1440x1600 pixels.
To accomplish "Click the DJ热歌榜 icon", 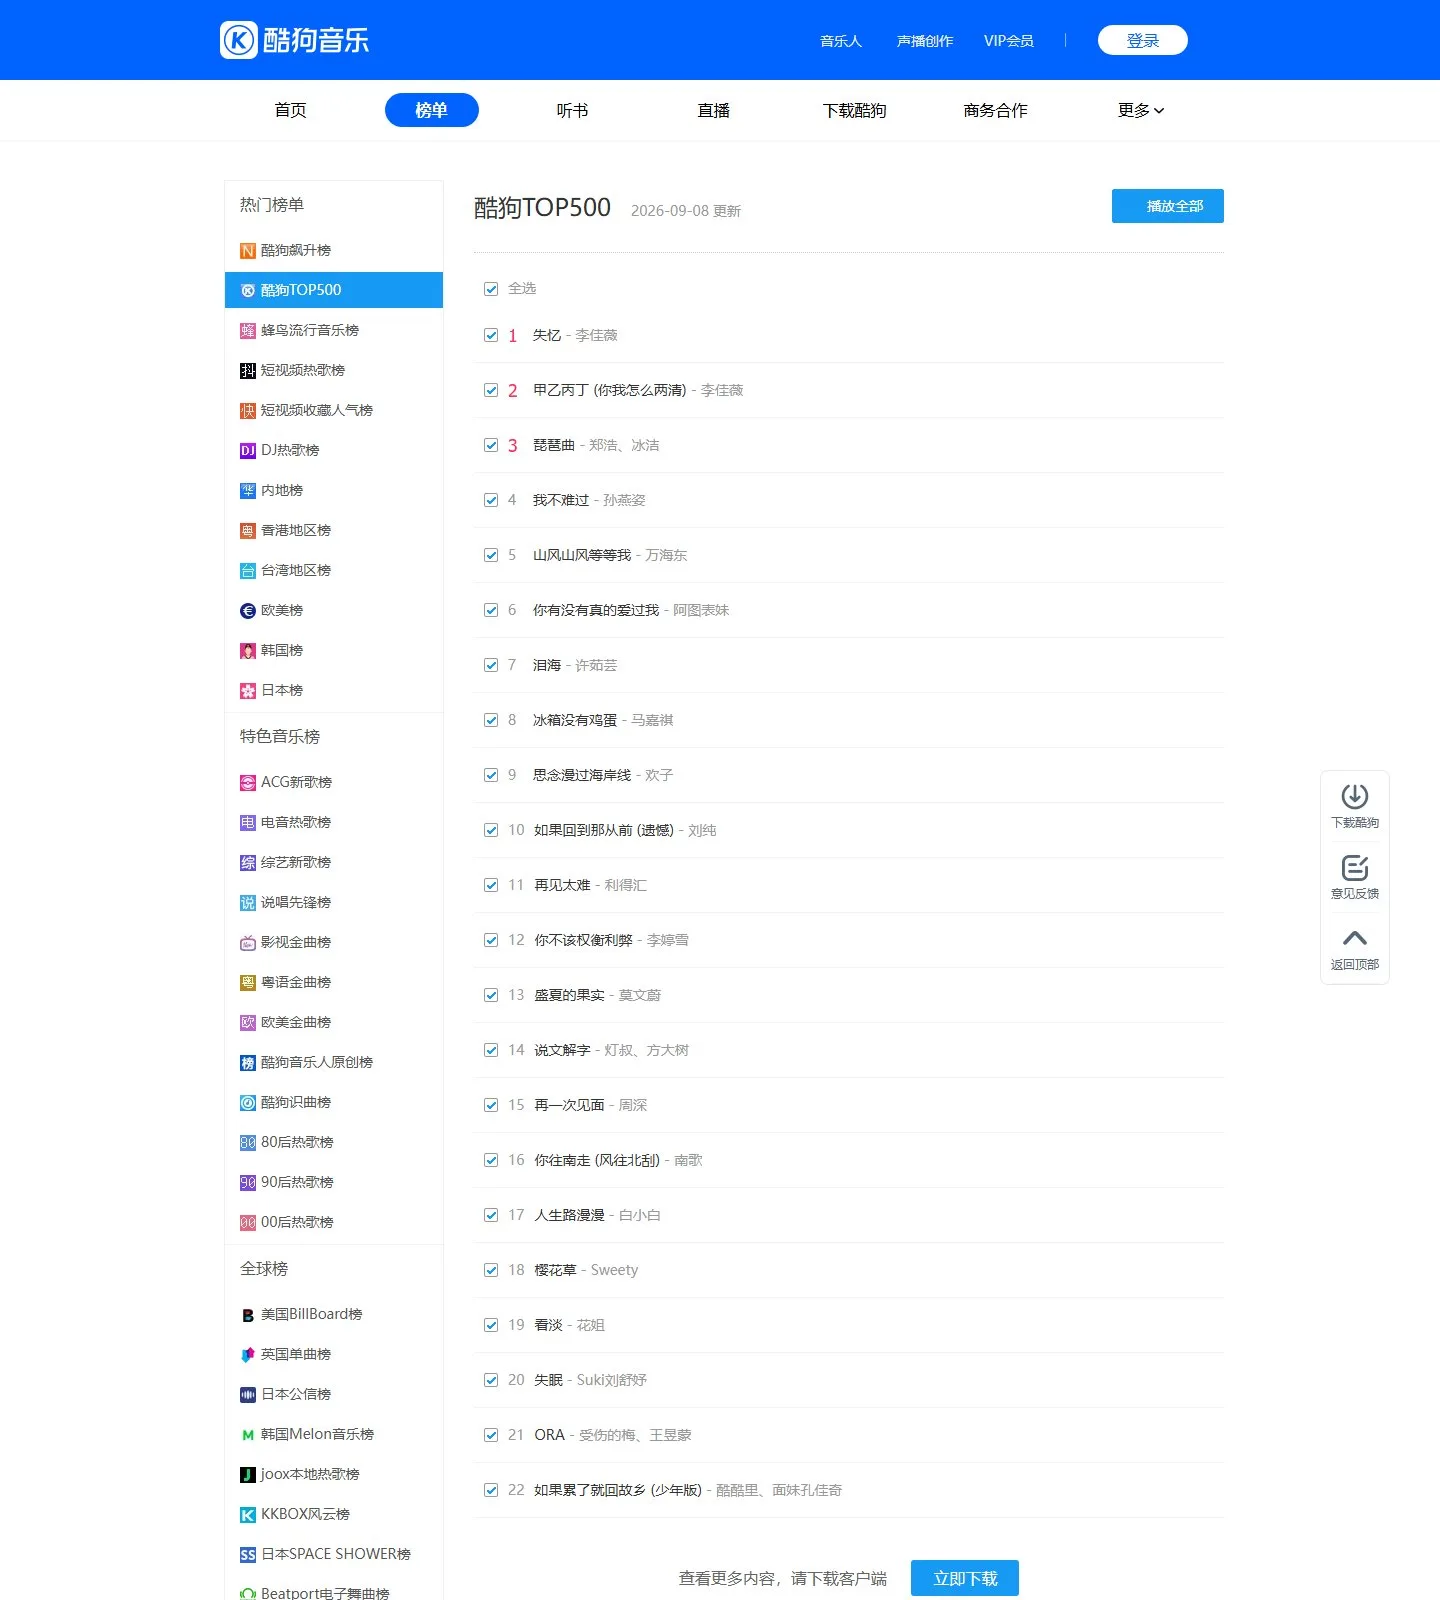I will [x=248, y=451].
